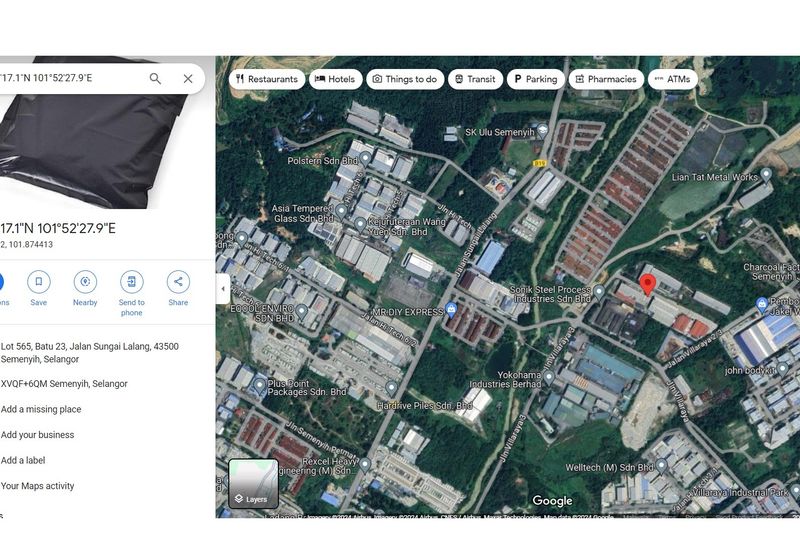Click the search magnifier icon

pyautogui.click(x=155, y=79)
